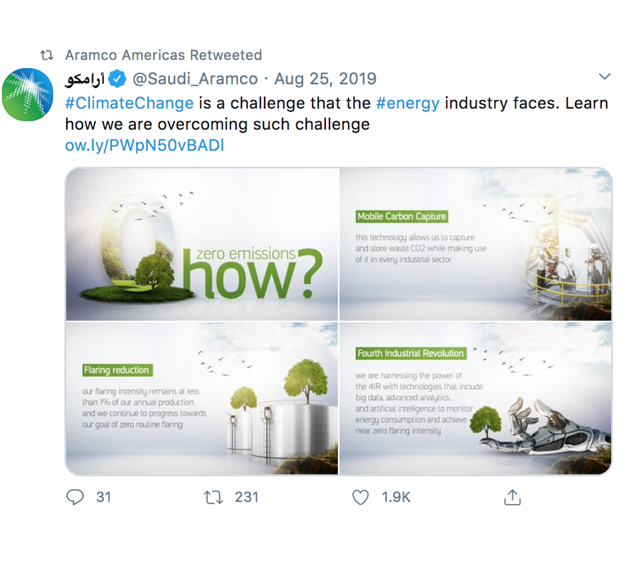
Task: Open the Fourth Industrial Revolution image
Action: pos(476,399)
